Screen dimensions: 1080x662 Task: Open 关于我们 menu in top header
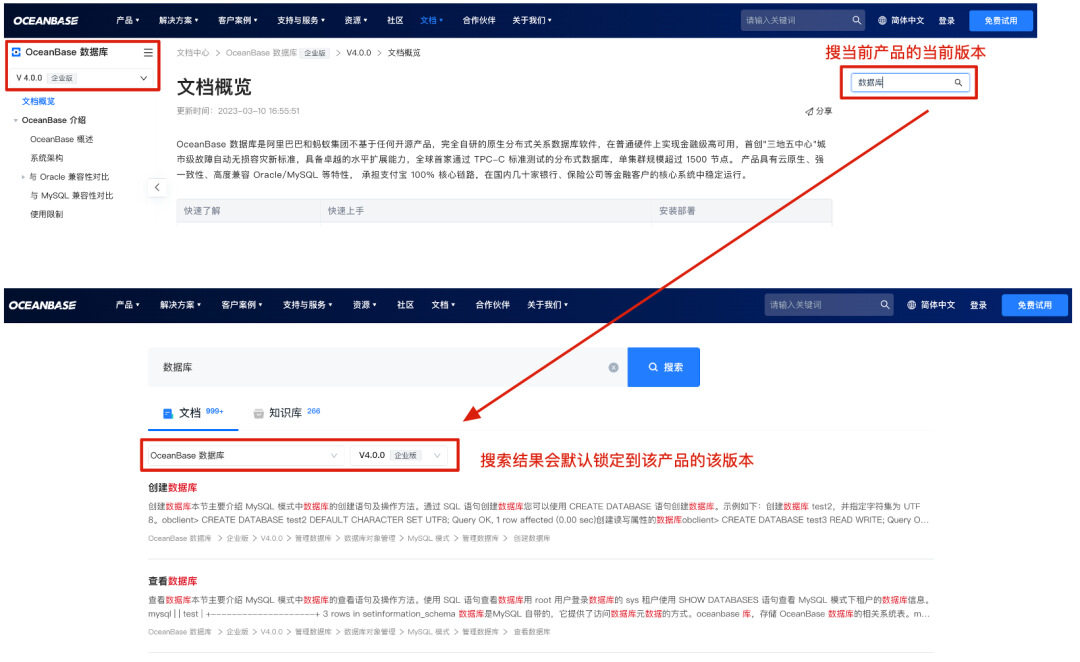(532, 21)
